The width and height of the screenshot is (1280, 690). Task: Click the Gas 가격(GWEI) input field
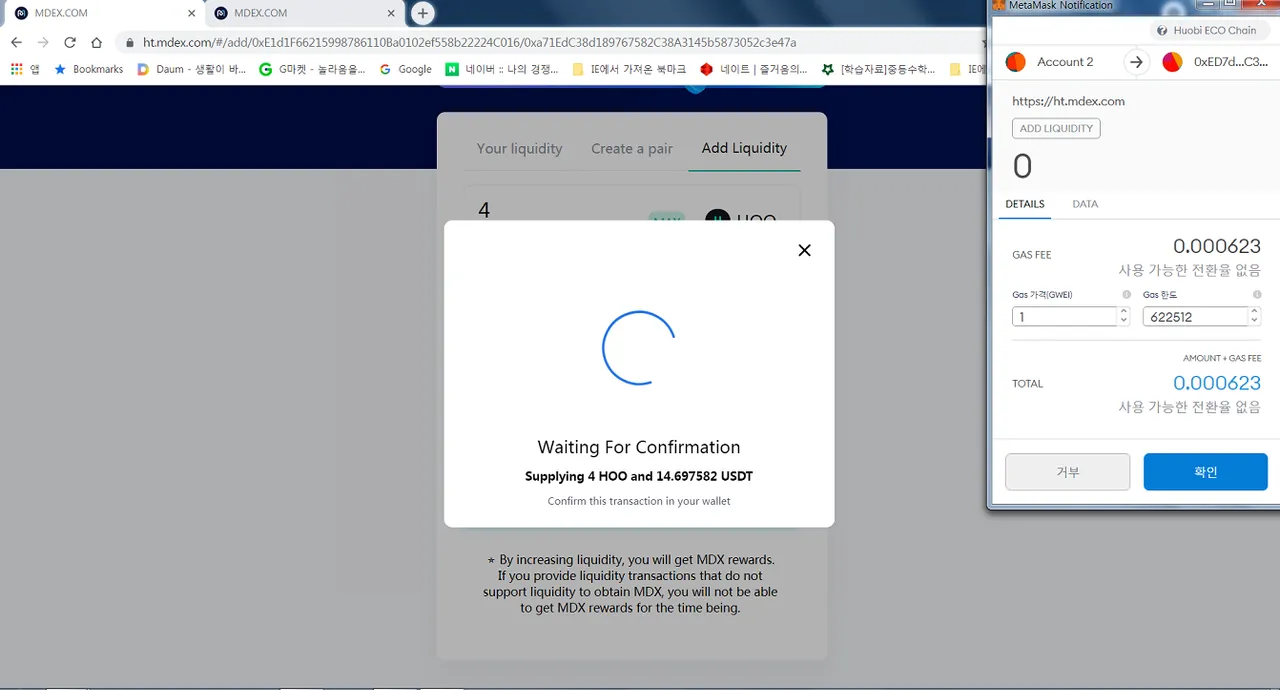[1064, 316]
